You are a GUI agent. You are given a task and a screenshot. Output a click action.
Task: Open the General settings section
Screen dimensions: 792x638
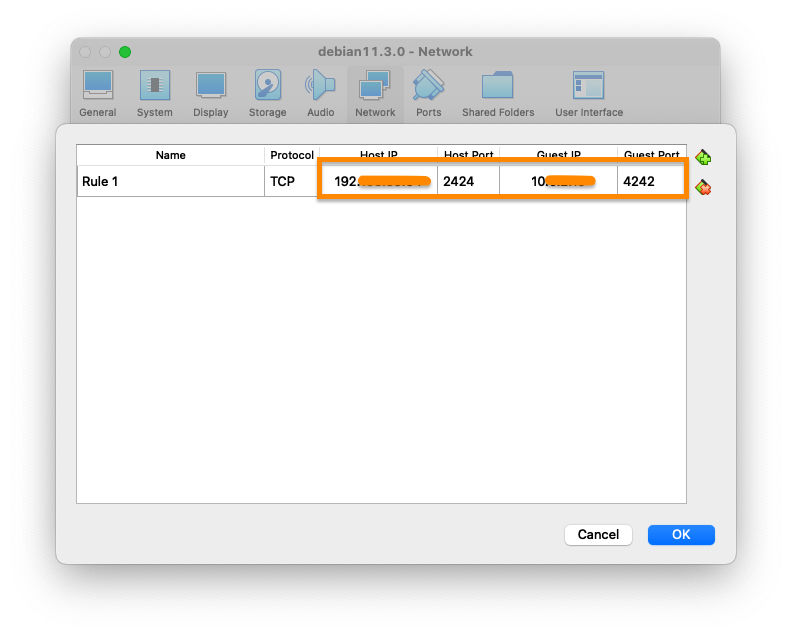pos(98,94)
